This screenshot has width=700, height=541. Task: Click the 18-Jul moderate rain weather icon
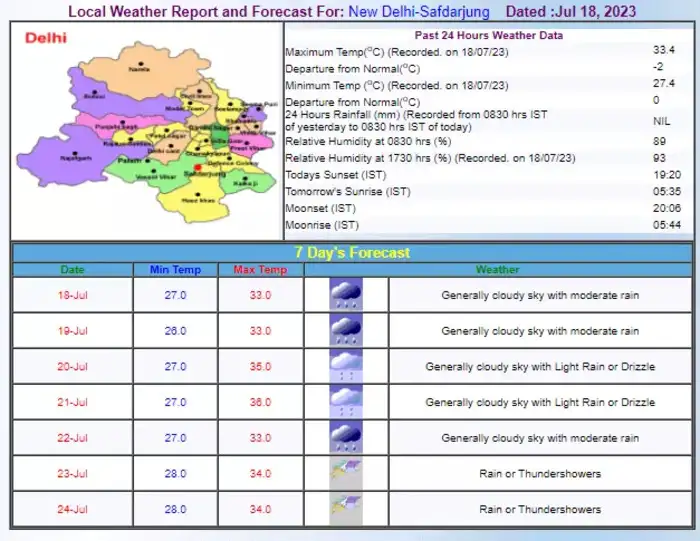click(x=346, y=295)
